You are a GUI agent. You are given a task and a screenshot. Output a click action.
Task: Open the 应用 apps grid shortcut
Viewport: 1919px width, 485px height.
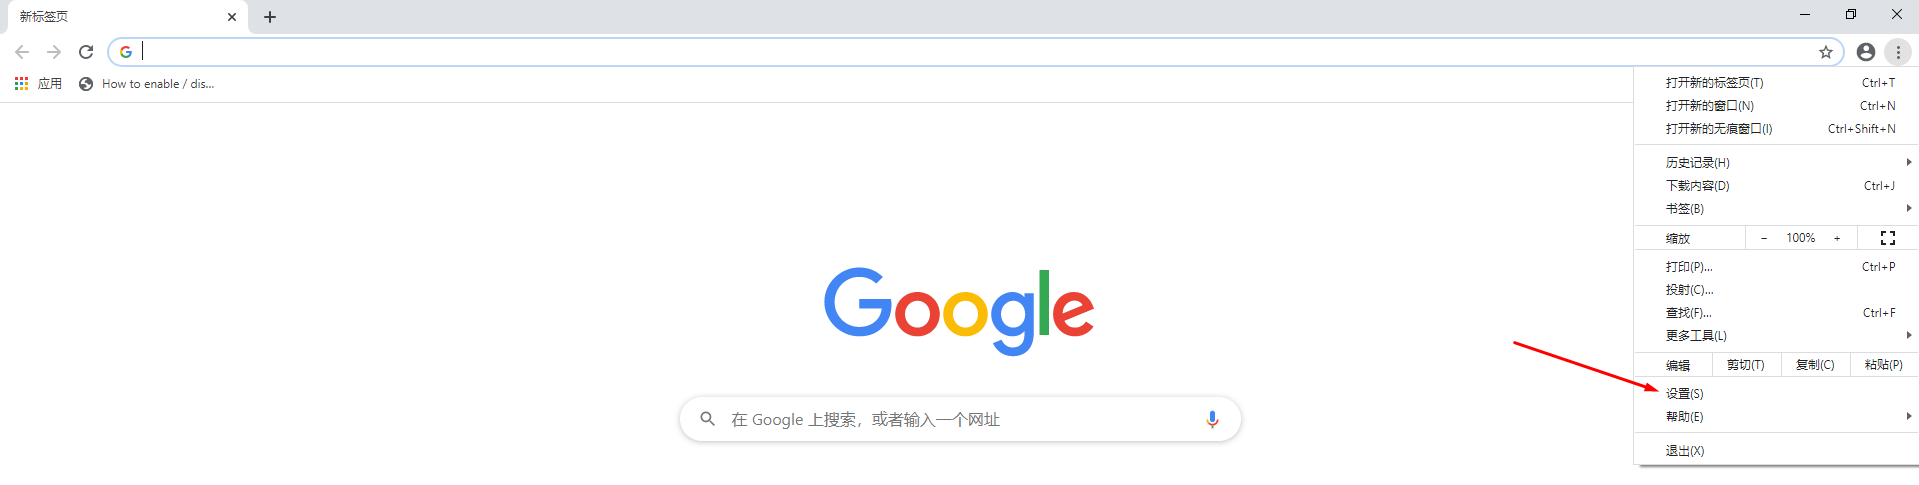(x=38, y=84)
